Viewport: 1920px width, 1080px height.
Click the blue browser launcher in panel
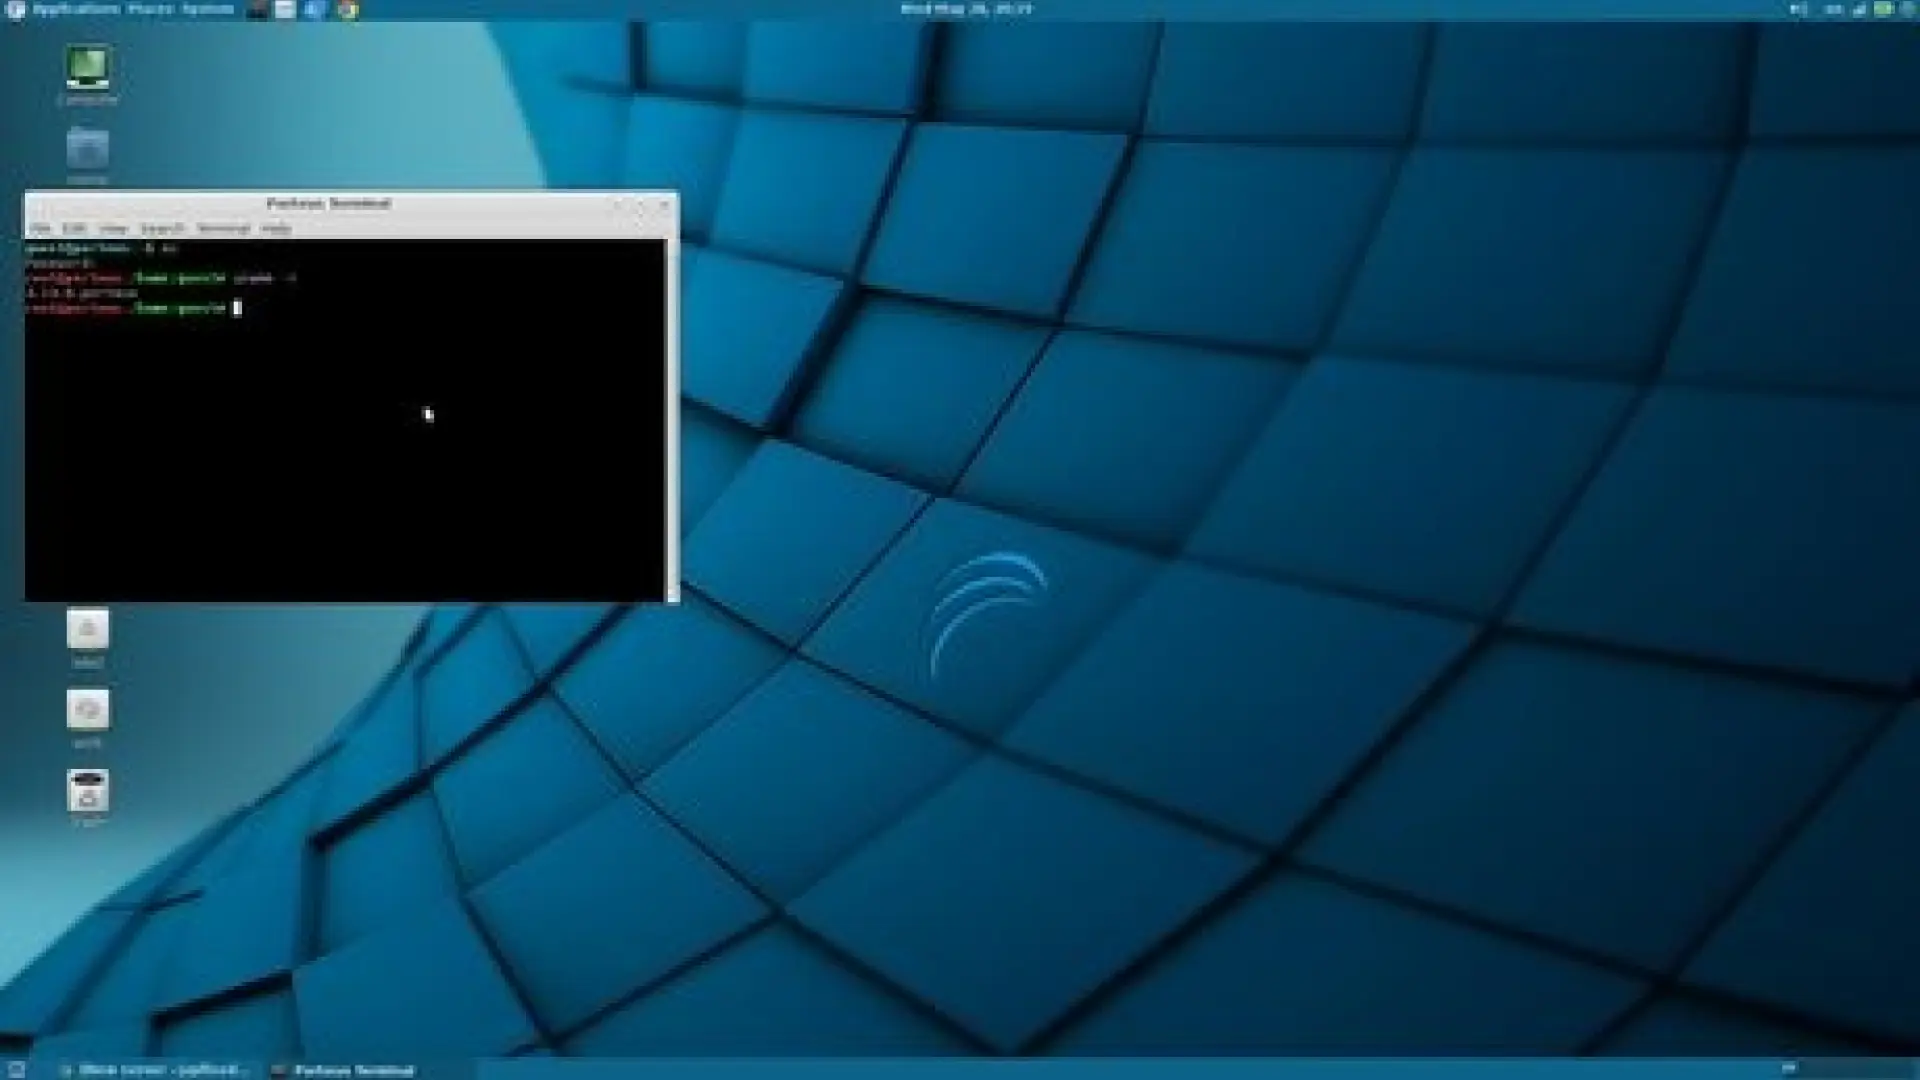click(315, 10)
